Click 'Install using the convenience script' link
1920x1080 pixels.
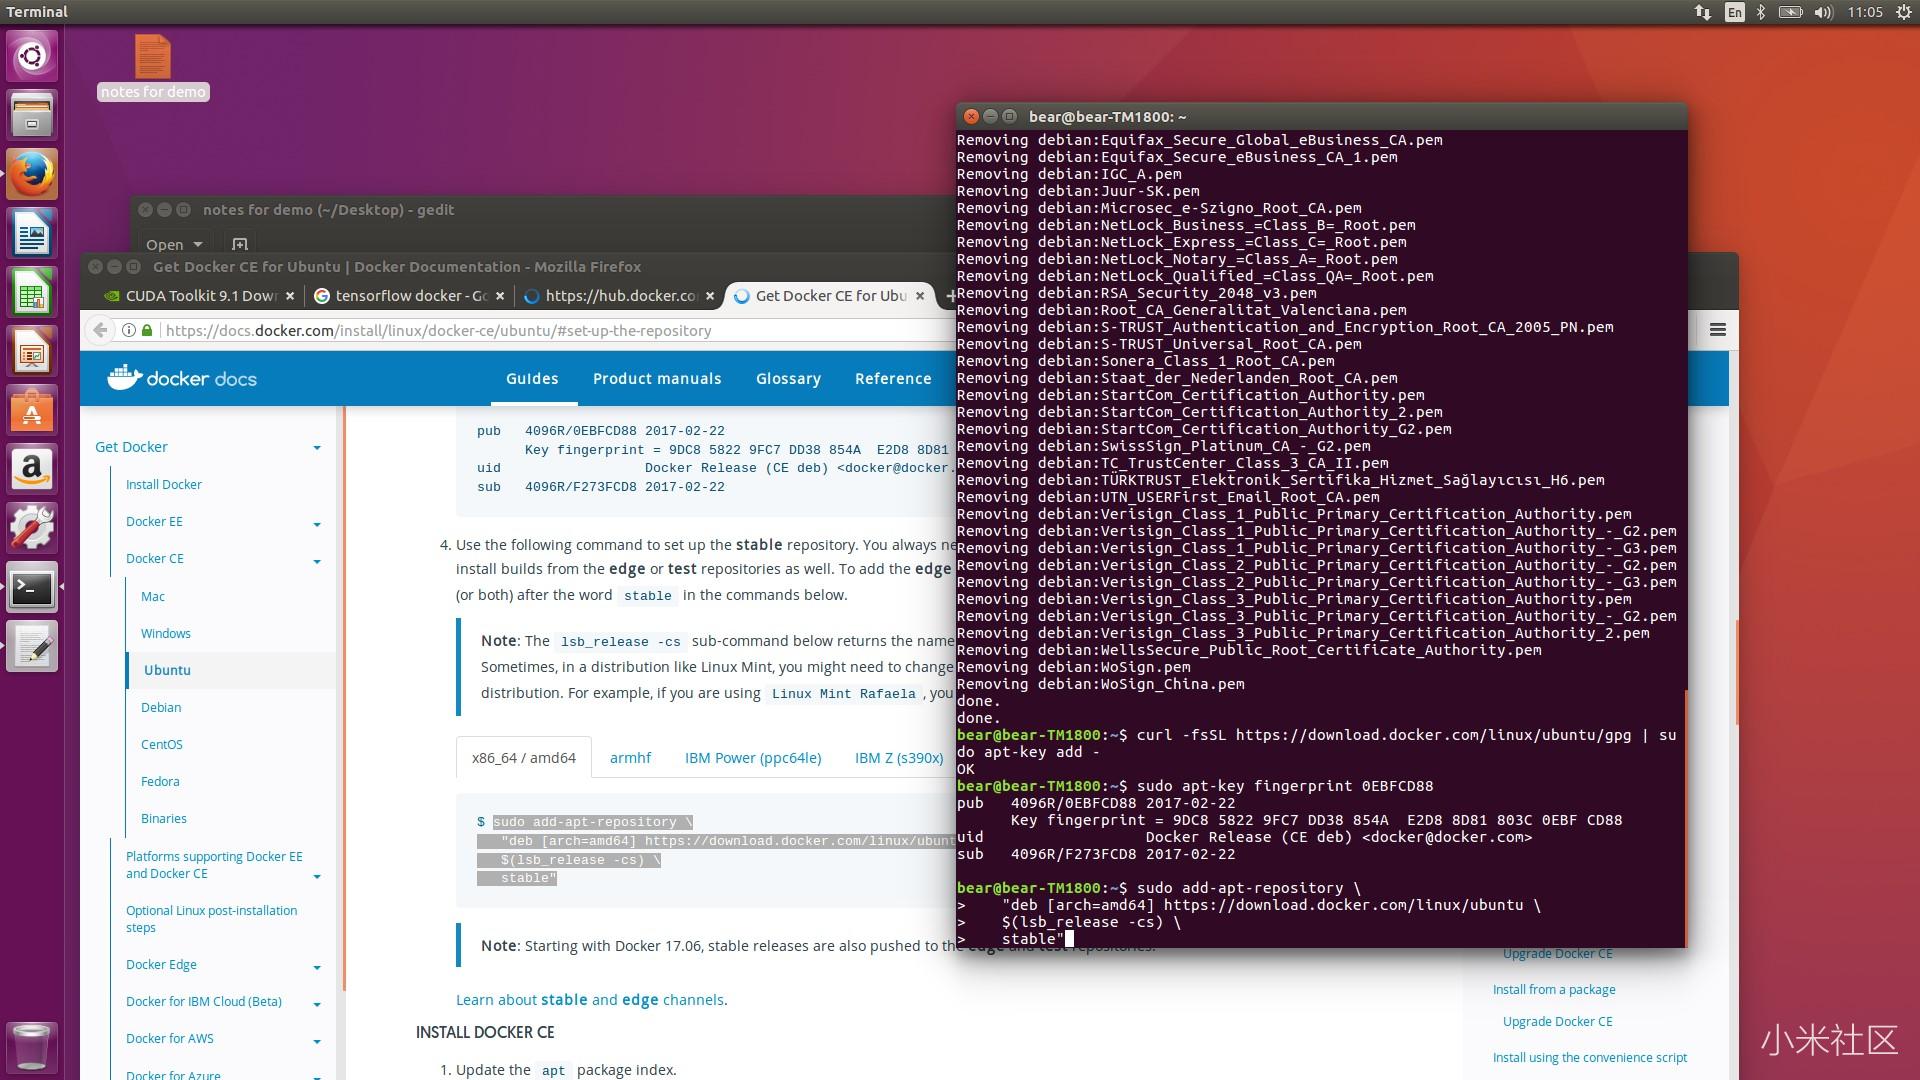[x=1589, y=1058]
